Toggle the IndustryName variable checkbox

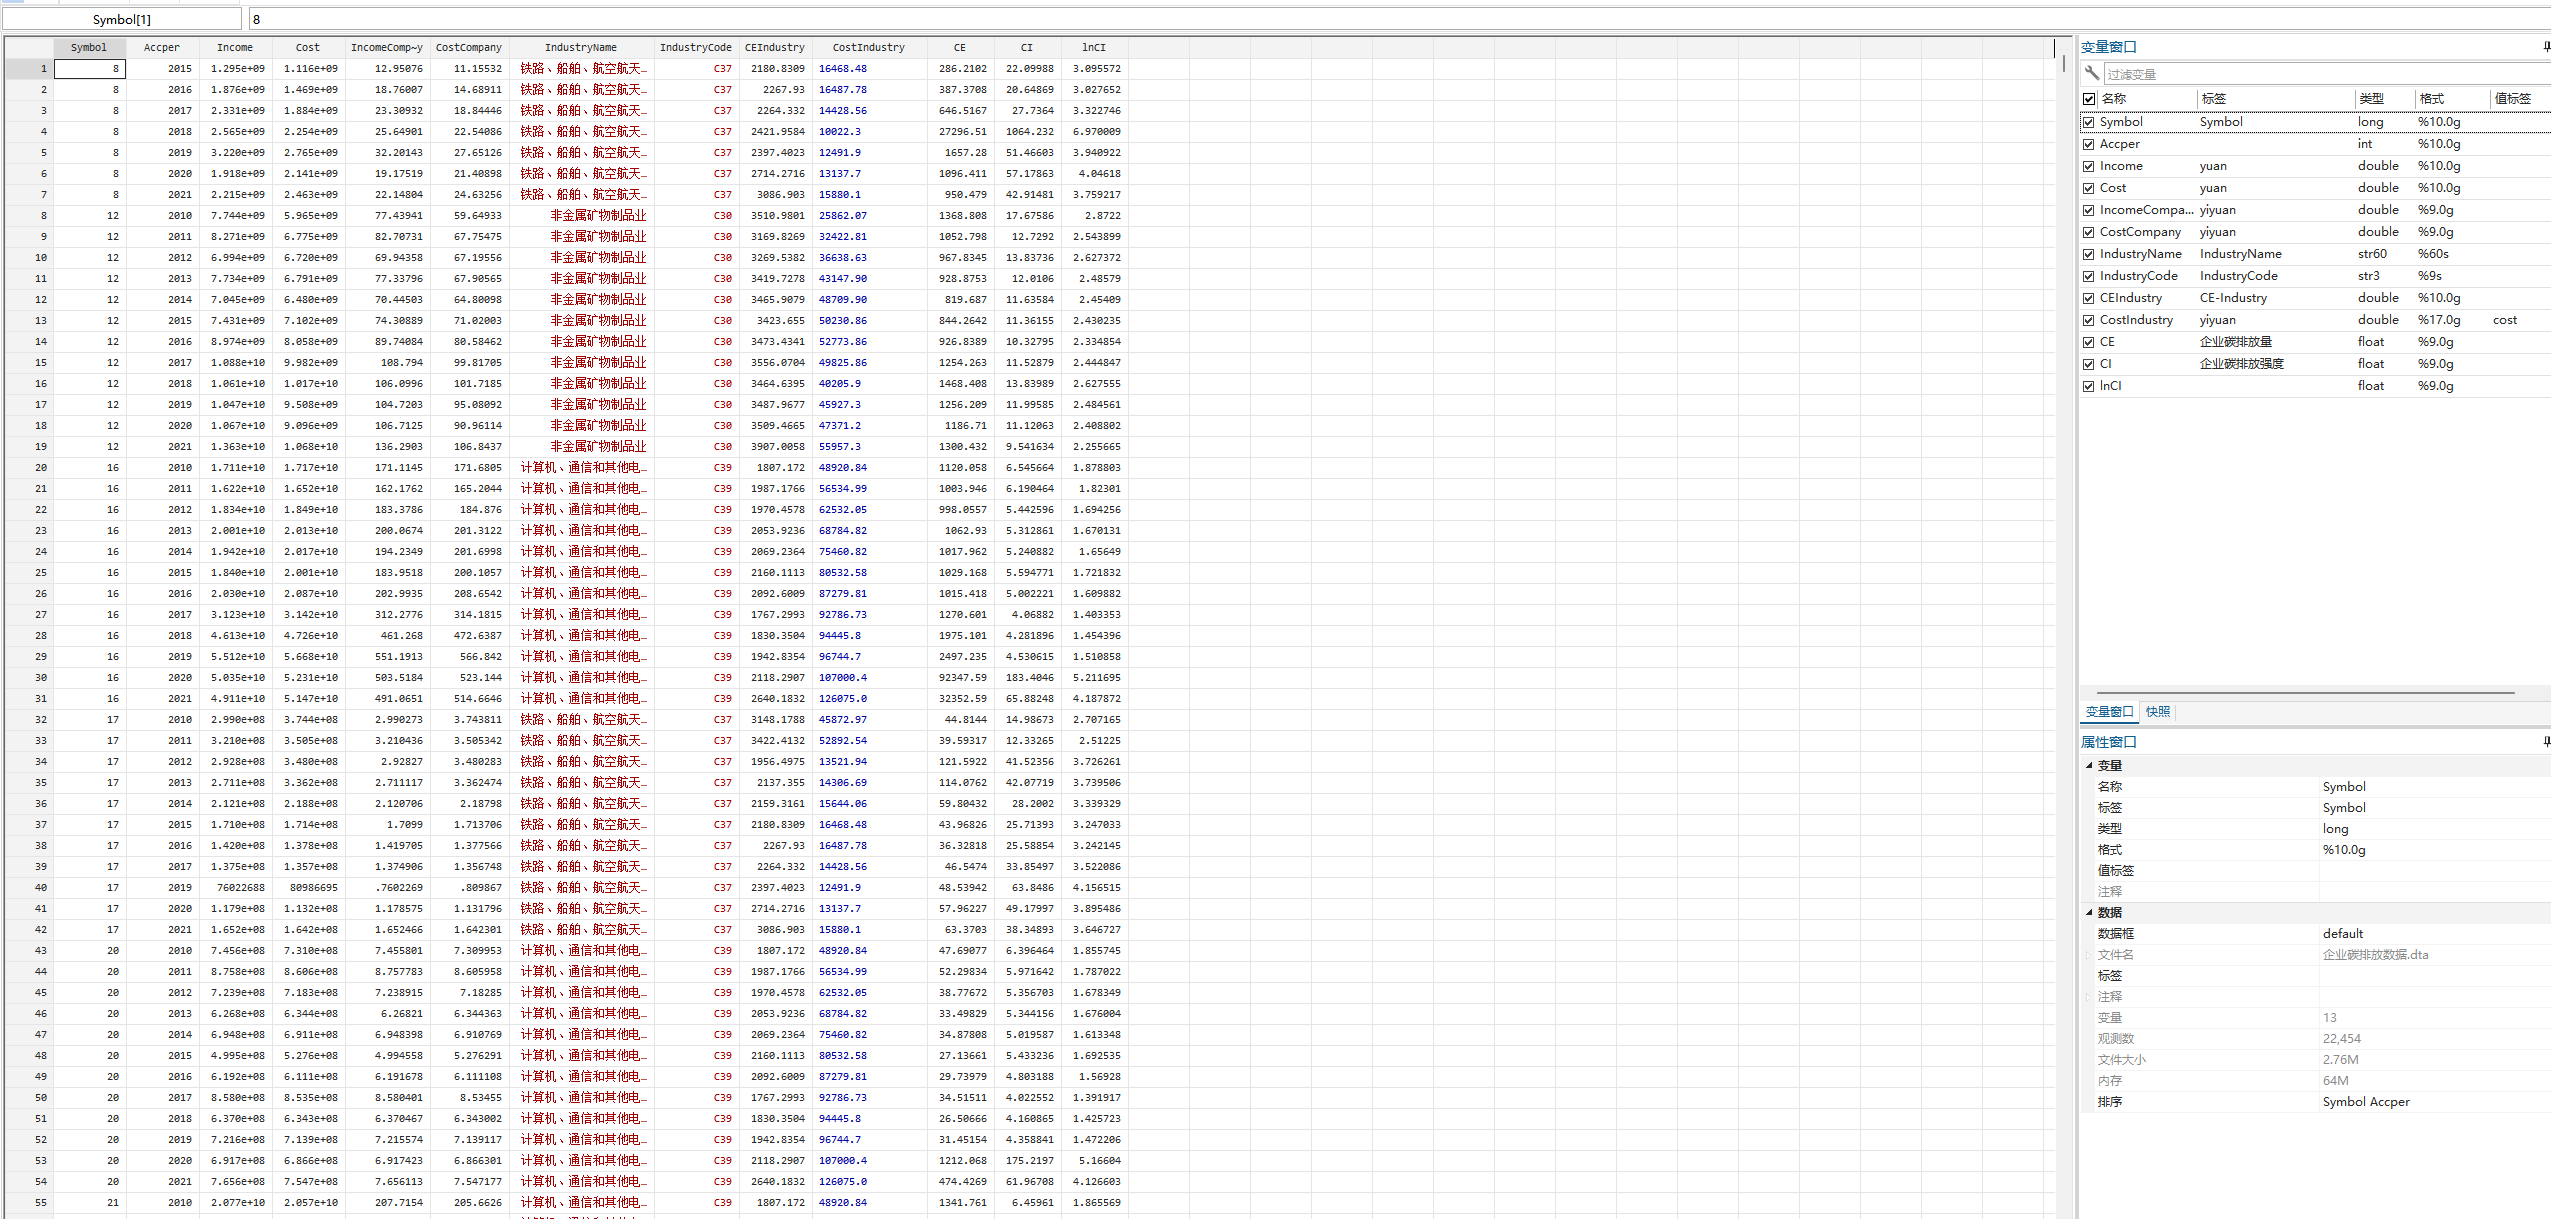point(2088,254)
